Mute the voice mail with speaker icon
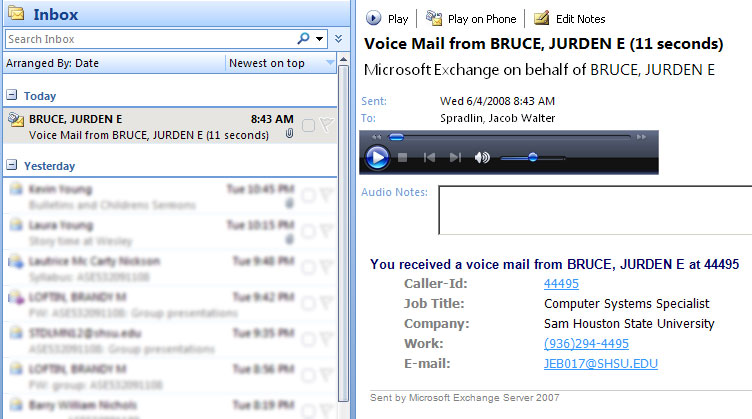 click(482, 157)
